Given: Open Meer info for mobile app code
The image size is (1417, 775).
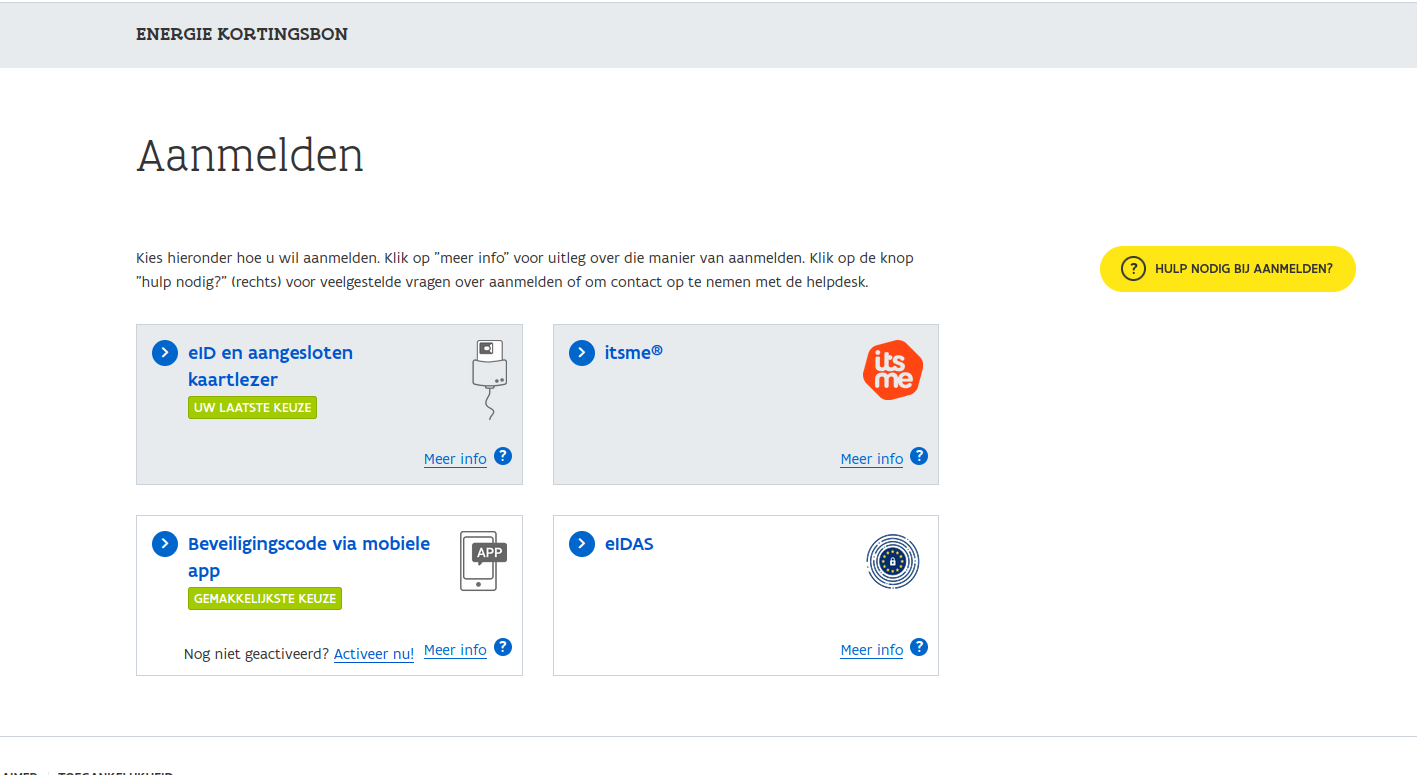Looking at the screenshot, I should point(455,650).
